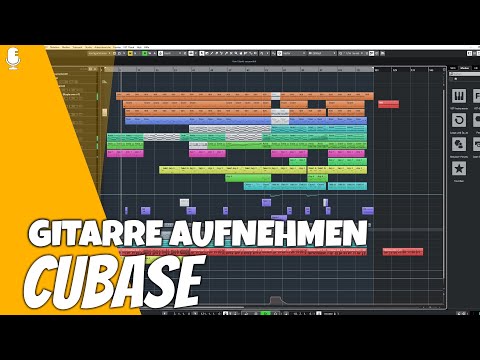Open the Presets tile in the media rack
The height and width of the screenshot is (360, 480).
coord(459,144)
